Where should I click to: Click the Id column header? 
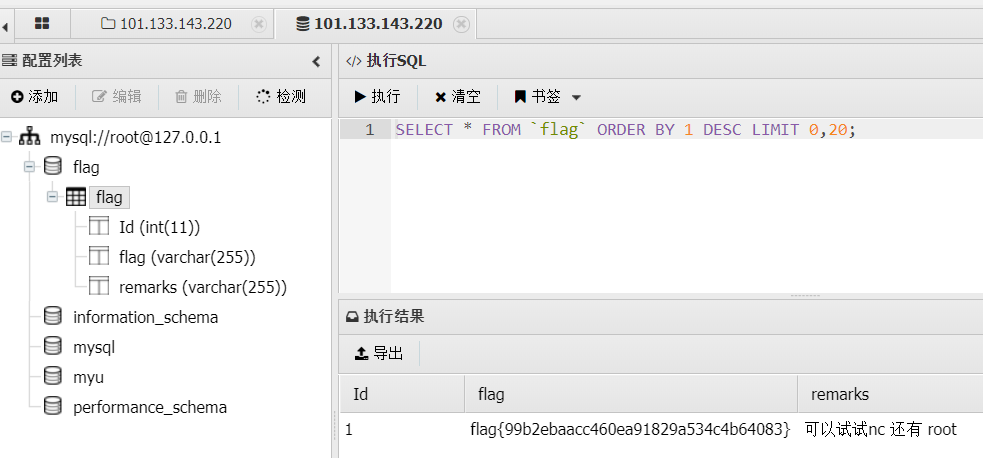pos(402,394)
